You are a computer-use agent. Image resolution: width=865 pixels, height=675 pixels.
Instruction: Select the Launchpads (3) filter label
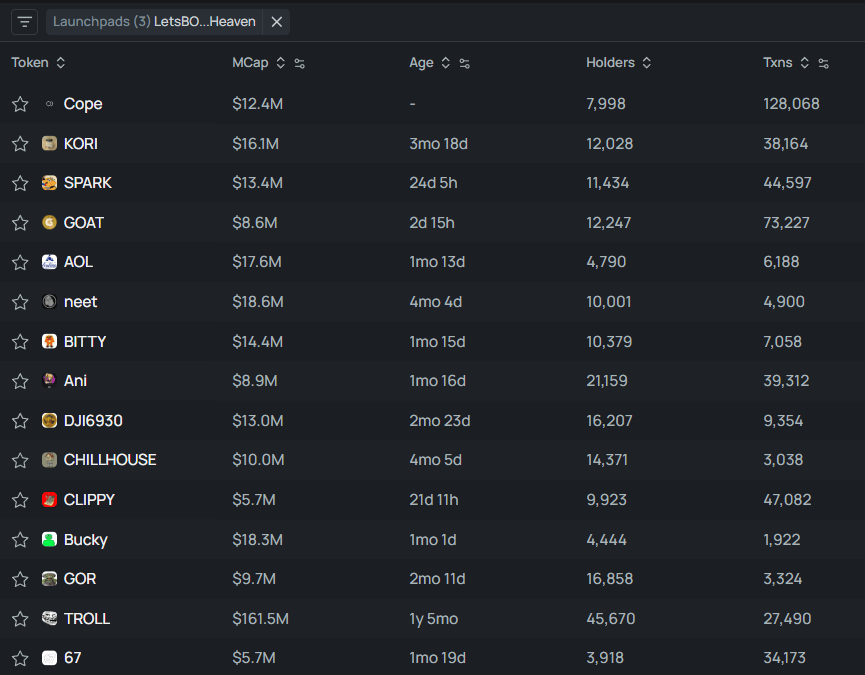[100, 21]
